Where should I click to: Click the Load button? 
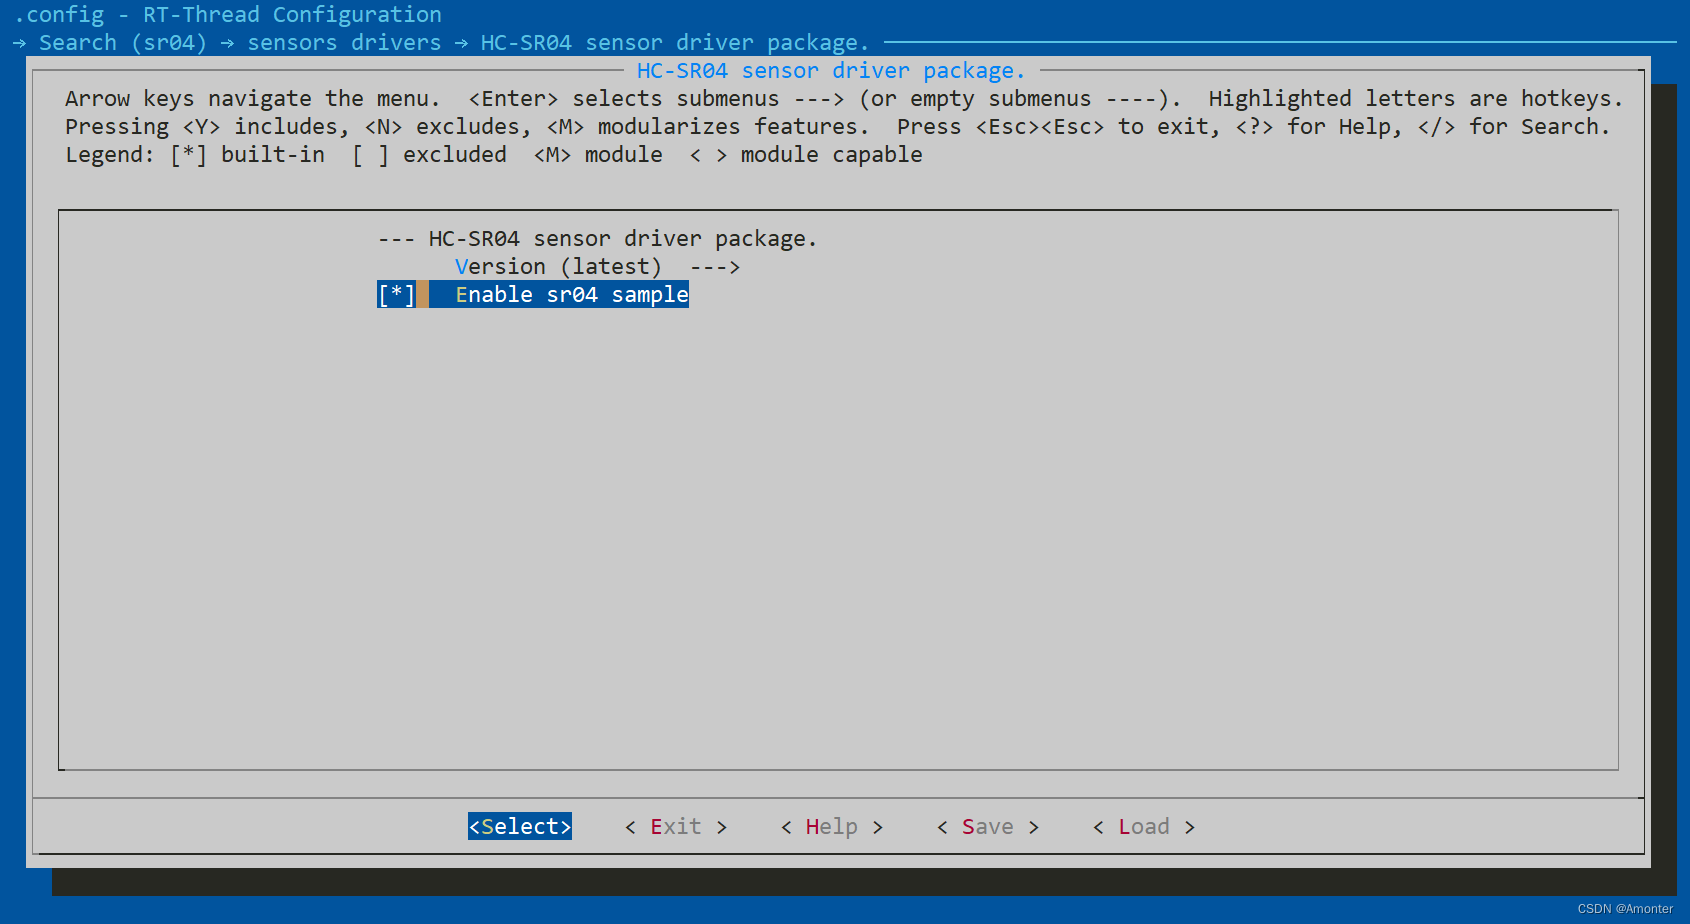click(x=1144, y=827)
